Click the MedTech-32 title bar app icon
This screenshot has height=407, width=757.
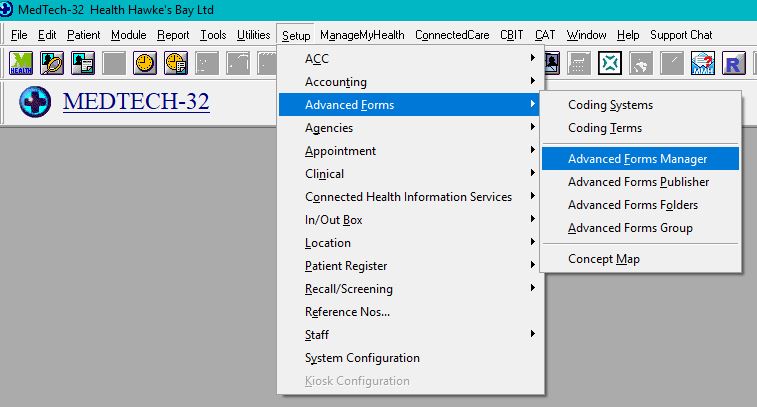6,10
